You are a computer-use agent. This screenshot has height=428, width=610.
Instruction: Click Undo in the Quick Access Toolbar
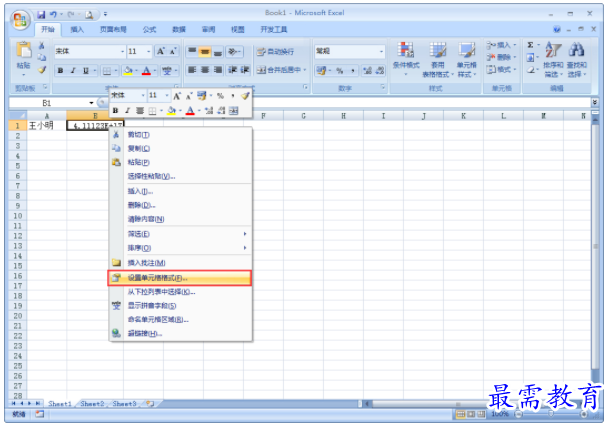coord(53,15)
